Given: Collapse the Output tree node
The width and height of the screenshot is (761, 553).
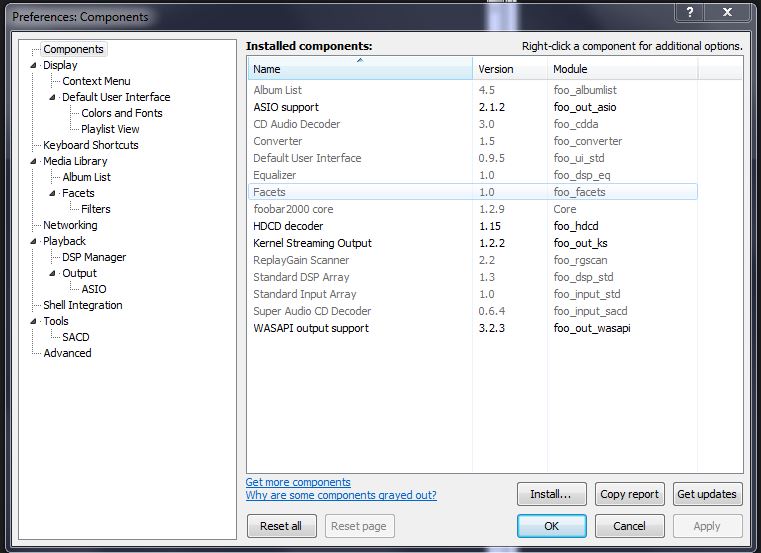Looking at the screenshot, I should point(52,273).
